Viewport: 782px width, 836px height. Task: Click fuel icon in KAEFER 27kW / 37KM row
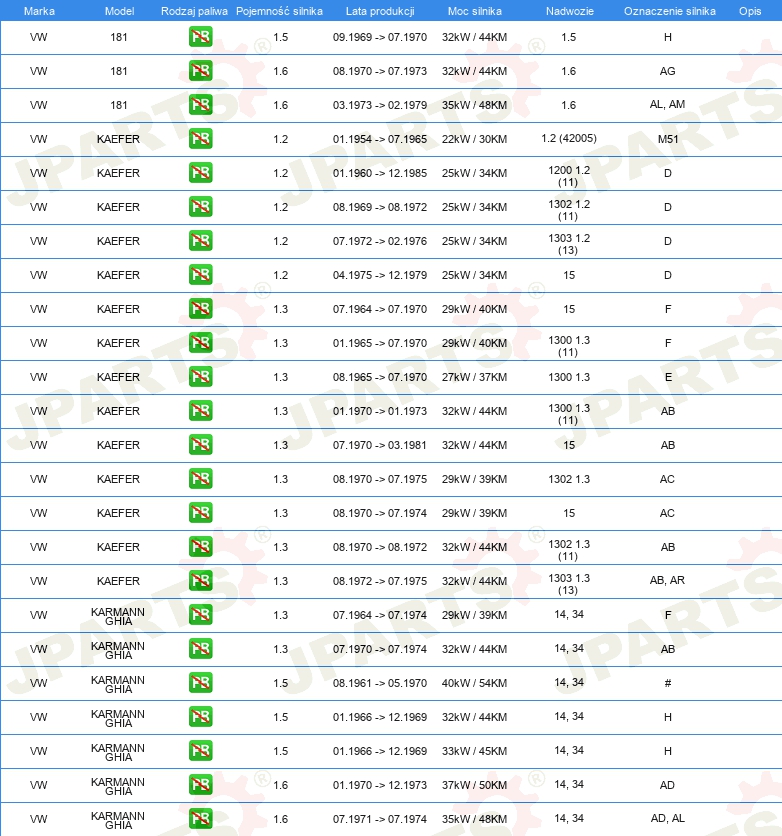click(x=200, y=376)
